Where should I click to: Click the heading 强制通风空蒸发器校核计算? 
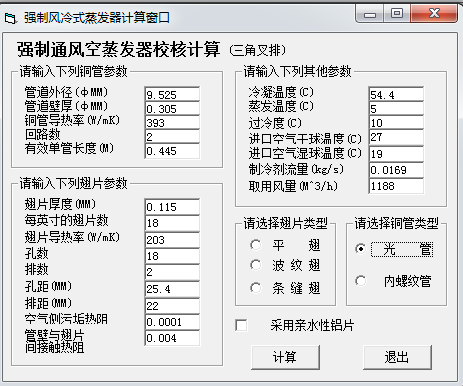pos(118,50)
